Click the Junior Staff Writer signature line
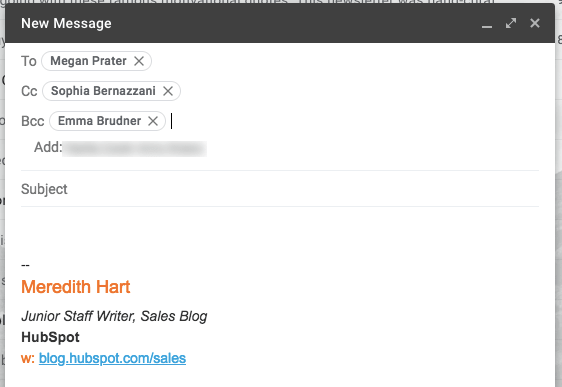 pos(114,316)
